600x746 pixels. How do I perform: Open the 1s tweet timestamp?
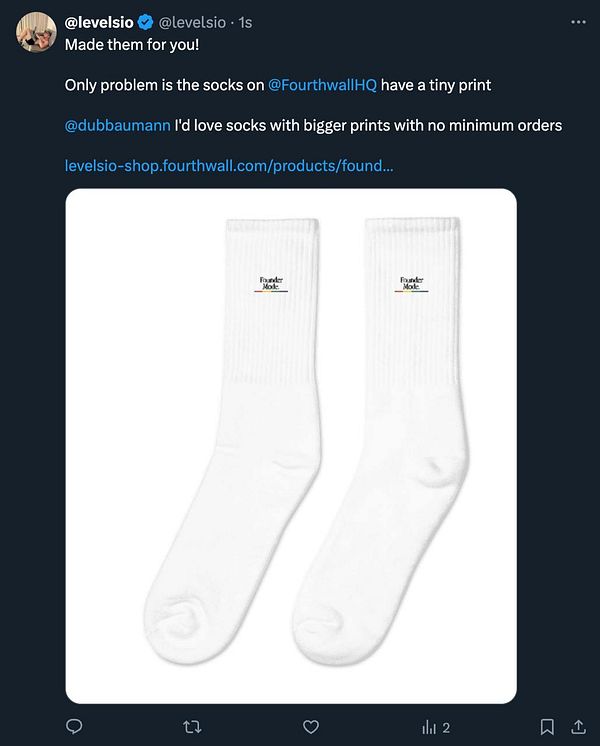click(x=245, y=22)
